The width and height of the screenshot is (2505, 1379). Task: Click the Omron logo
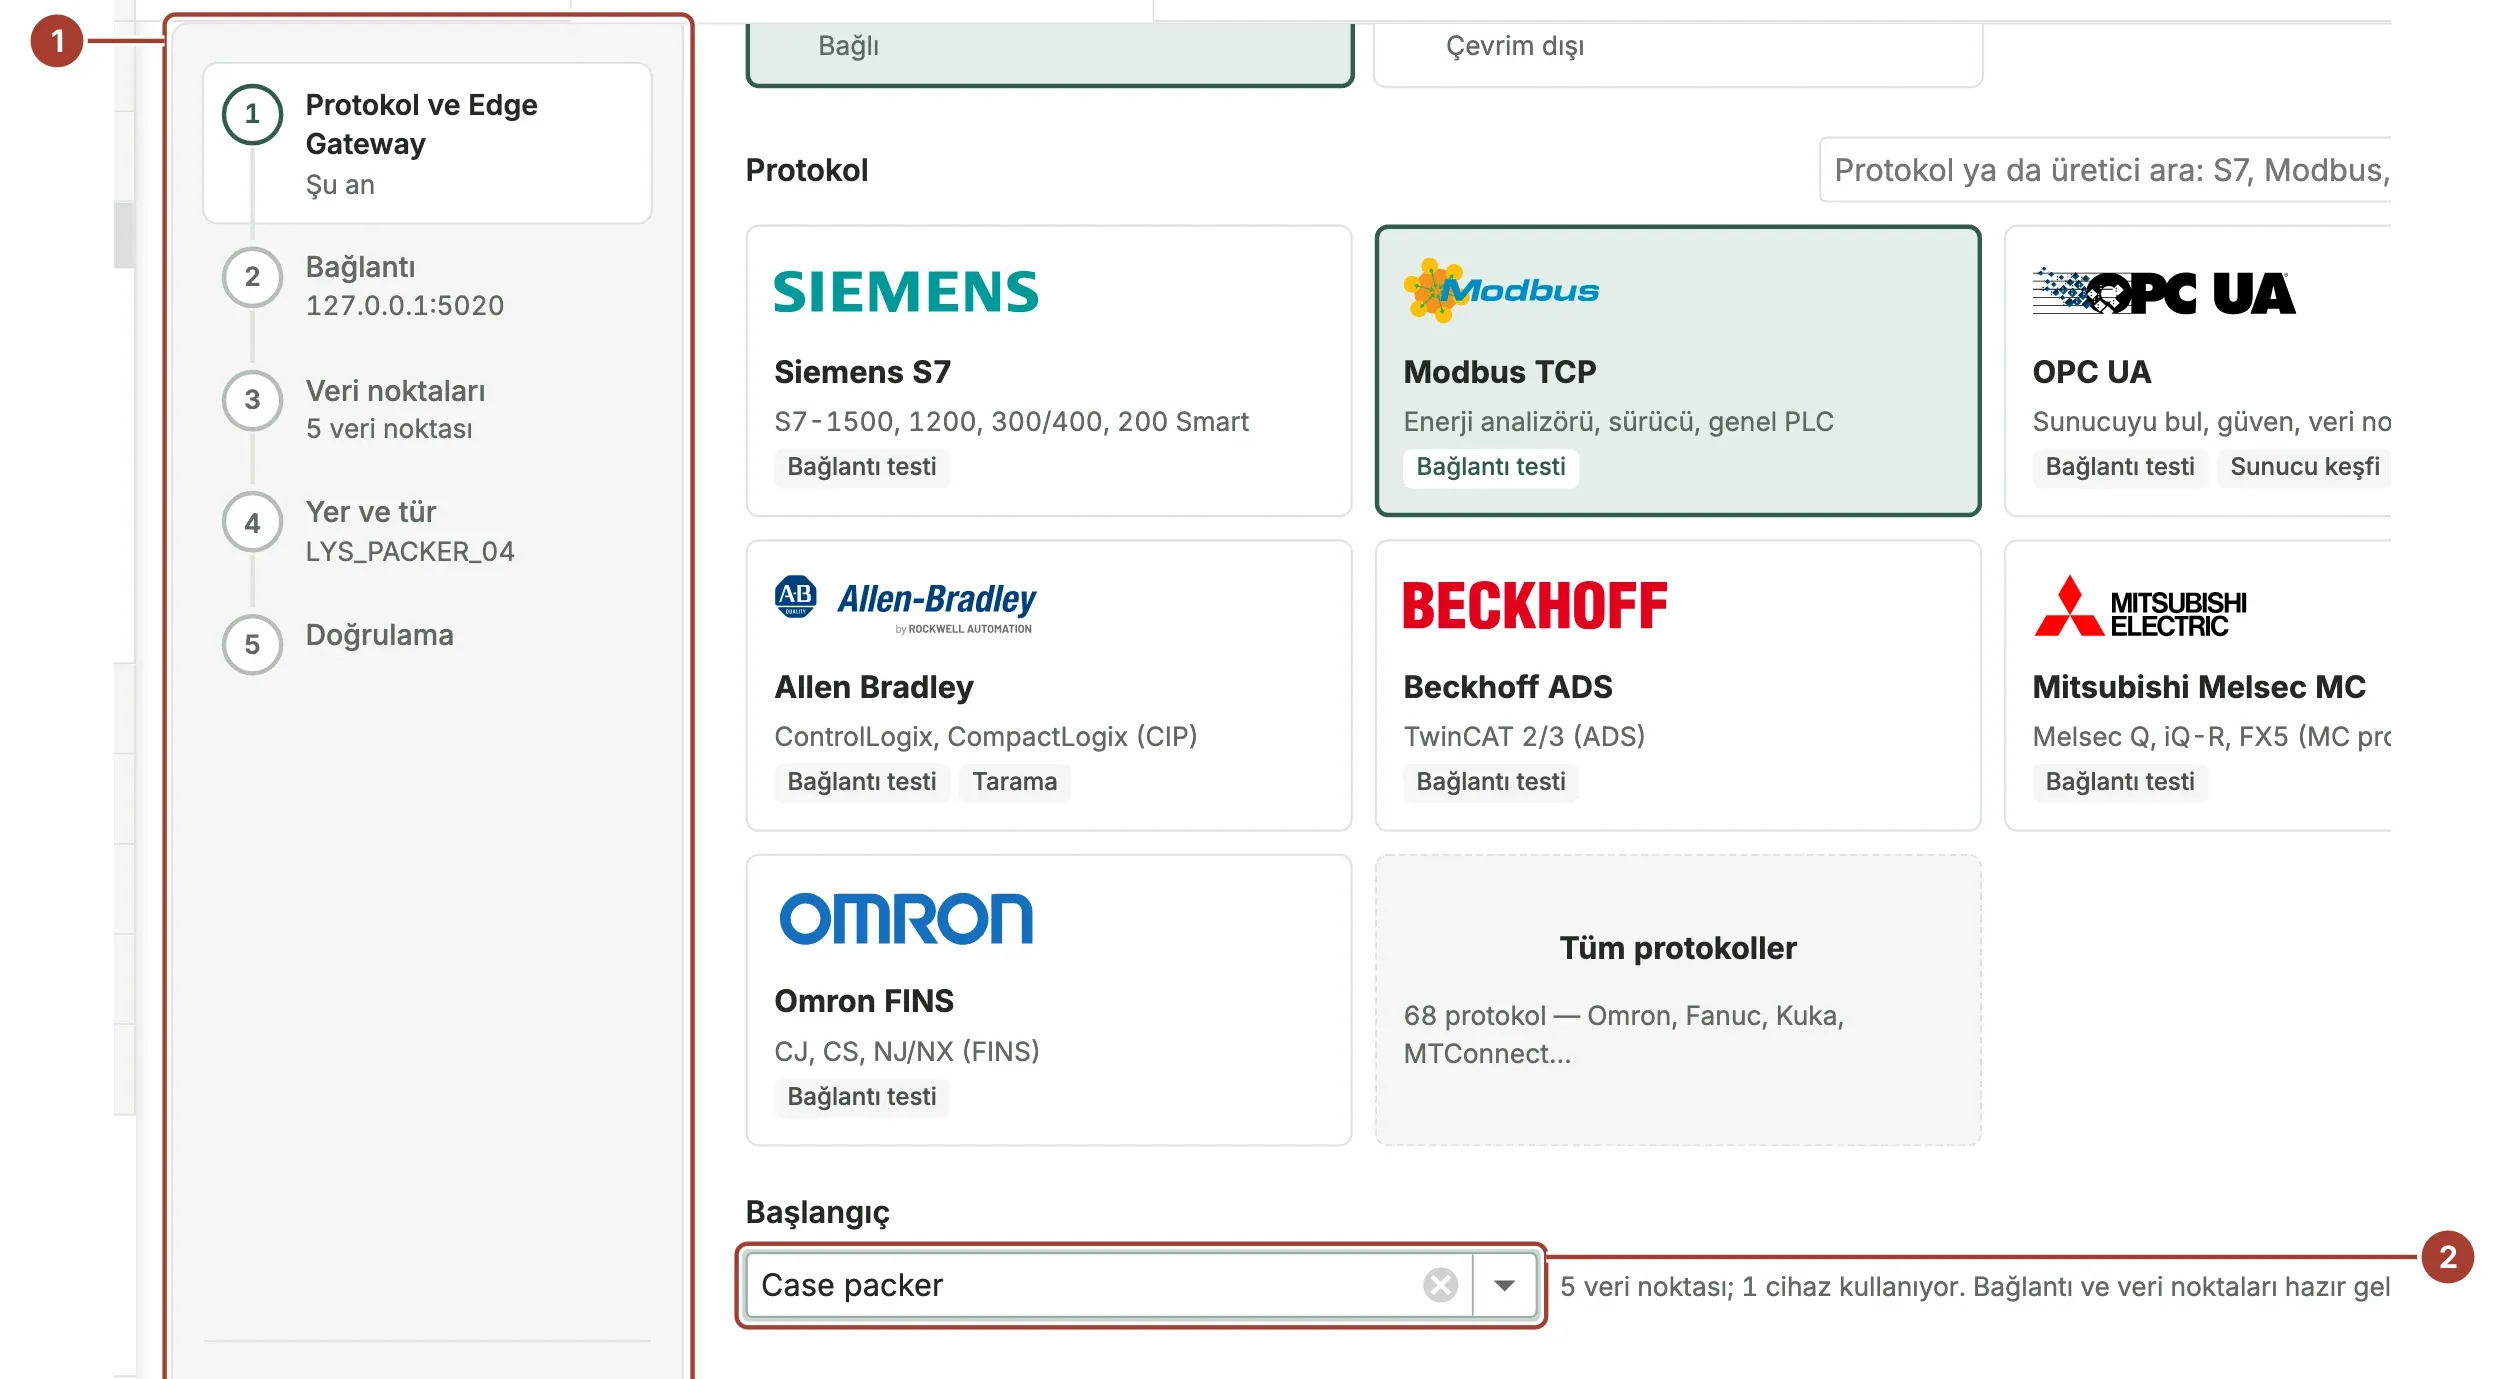[x=906, y=919]
